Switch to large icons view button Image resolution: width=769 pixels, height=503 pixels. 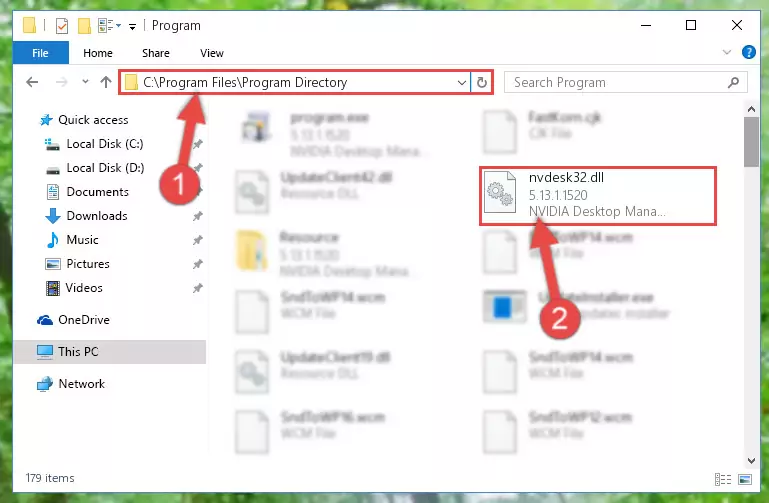(744, 479)
